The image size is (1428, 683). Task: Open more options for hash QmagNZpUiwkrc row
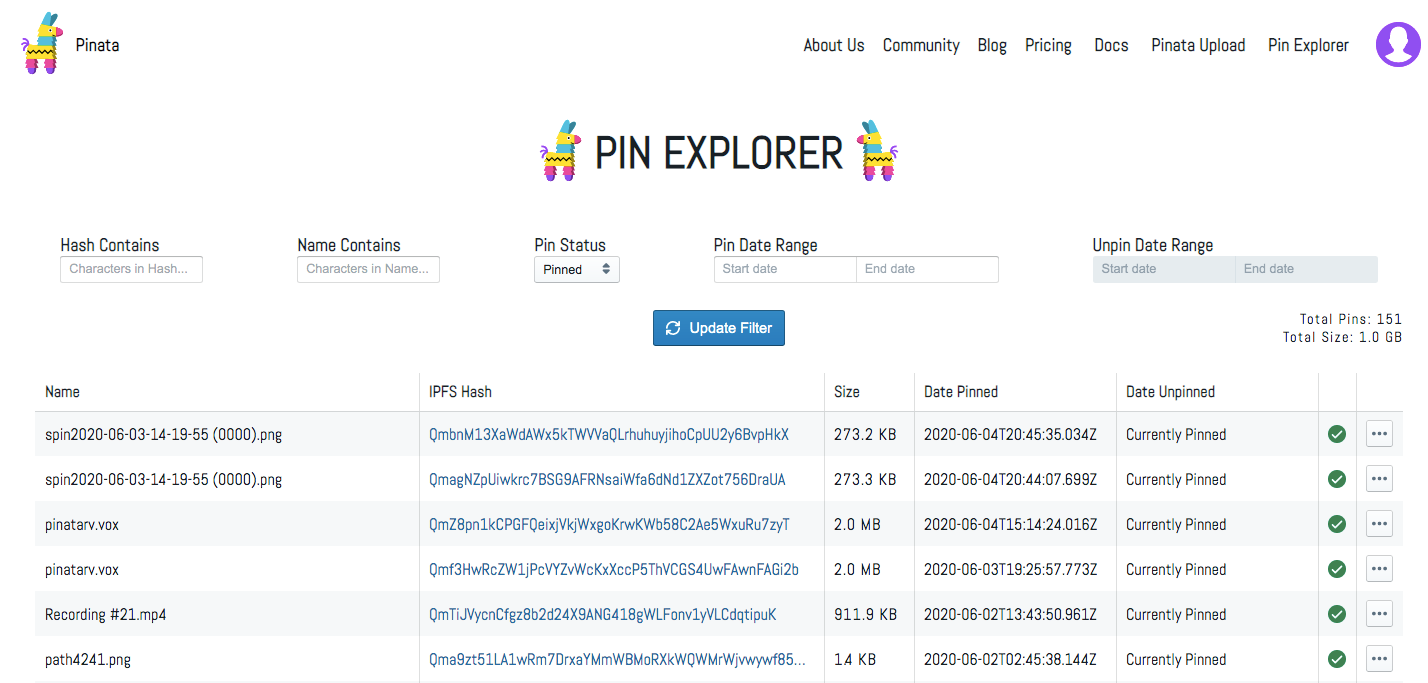(1379, 479)
